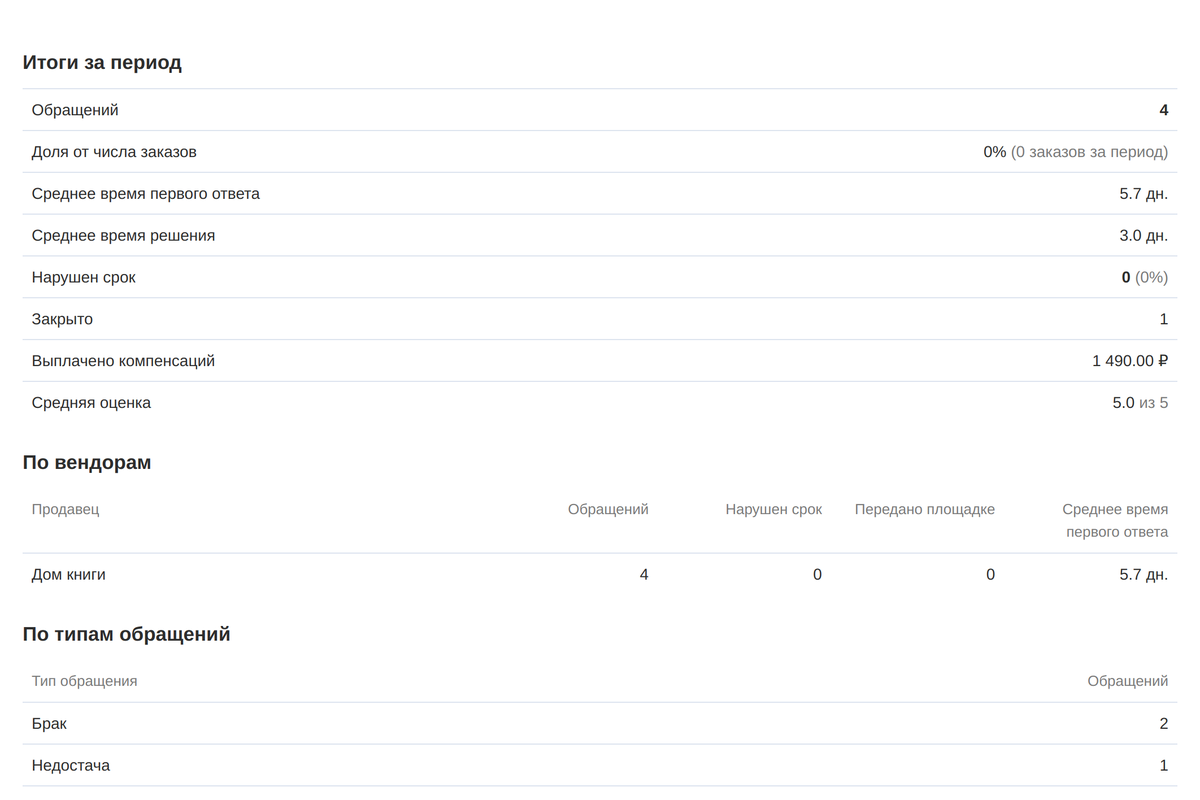The height and width of the screenshot is (800, 1200).
Task: Click the 'По вендорам' heading
Action: pos(87,463)
